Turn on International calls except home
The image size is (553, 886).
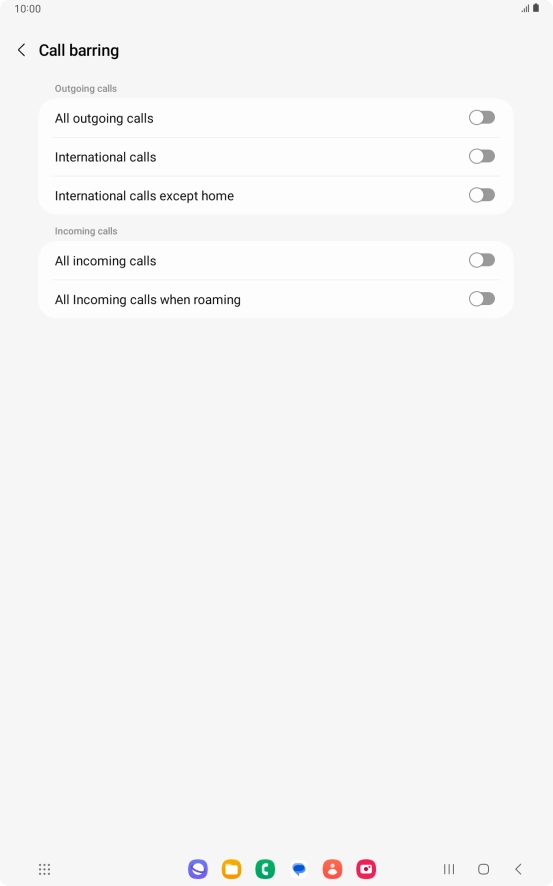pos(482,195)
